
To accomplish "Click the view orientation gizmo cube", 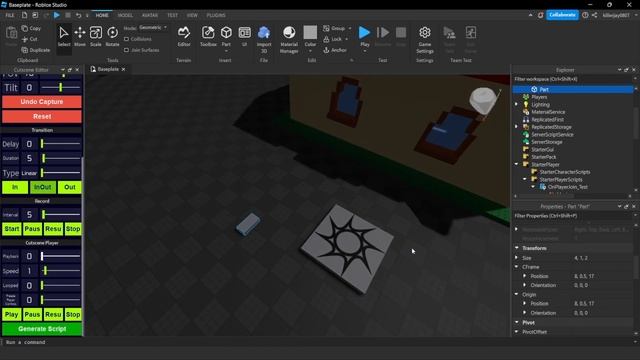I will (x=483, y=100).
